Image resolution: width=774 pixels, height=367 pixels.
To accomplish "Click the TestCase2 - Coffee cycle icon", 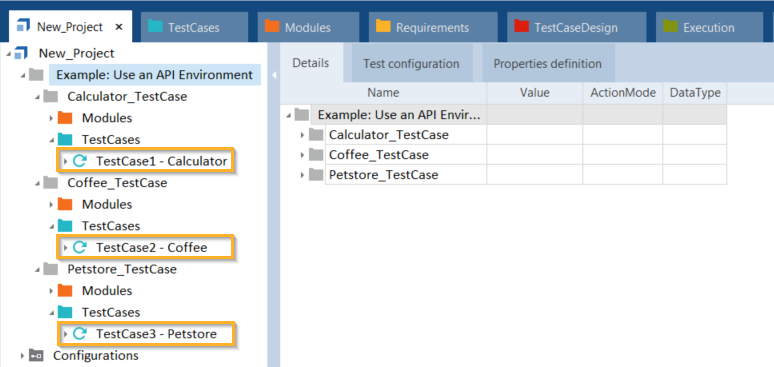I will (79, 247).
